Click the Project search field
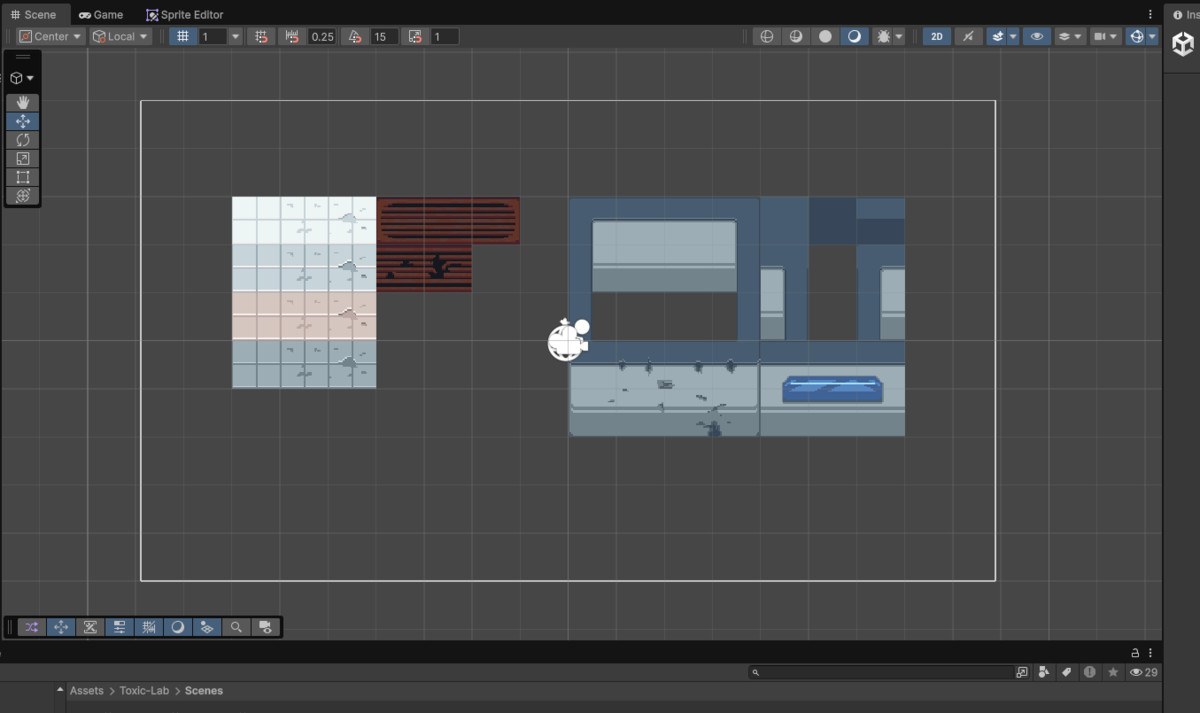Image resolution: width=1200 pixels, height=713 pixels. [881, 672]
